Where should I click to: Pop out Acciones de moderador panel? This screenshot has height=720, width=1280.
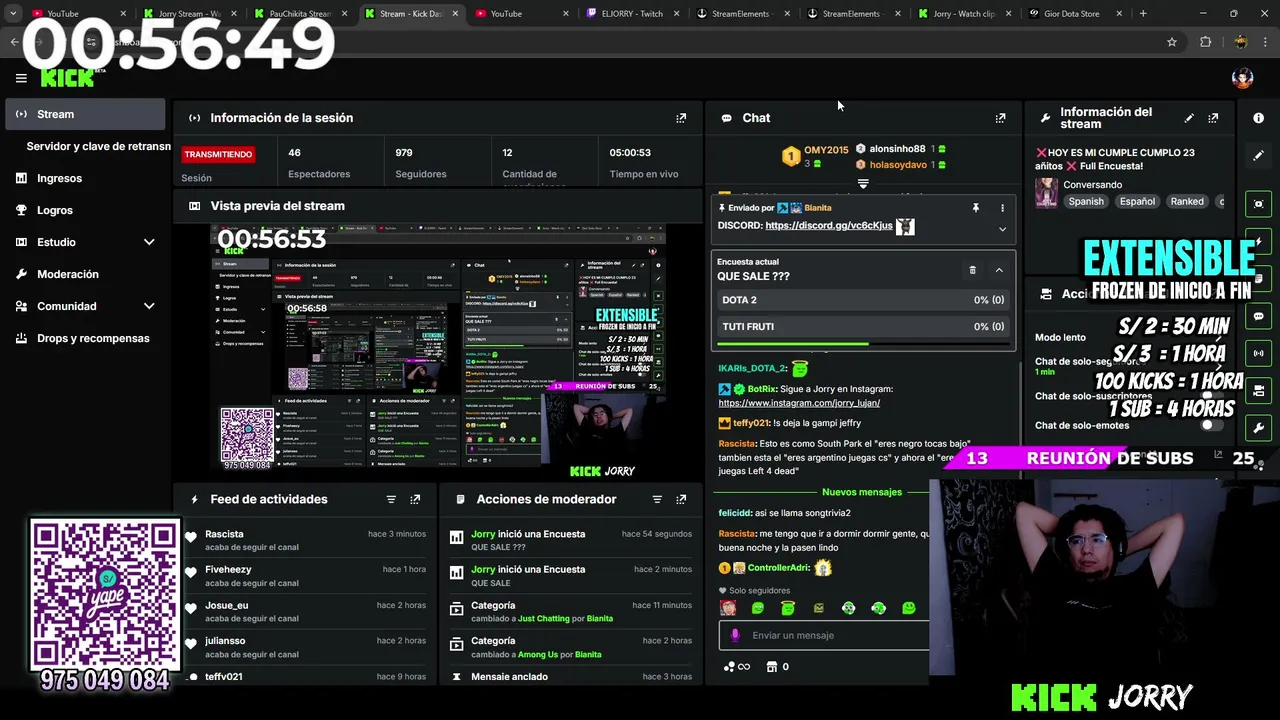pos(681,499)
